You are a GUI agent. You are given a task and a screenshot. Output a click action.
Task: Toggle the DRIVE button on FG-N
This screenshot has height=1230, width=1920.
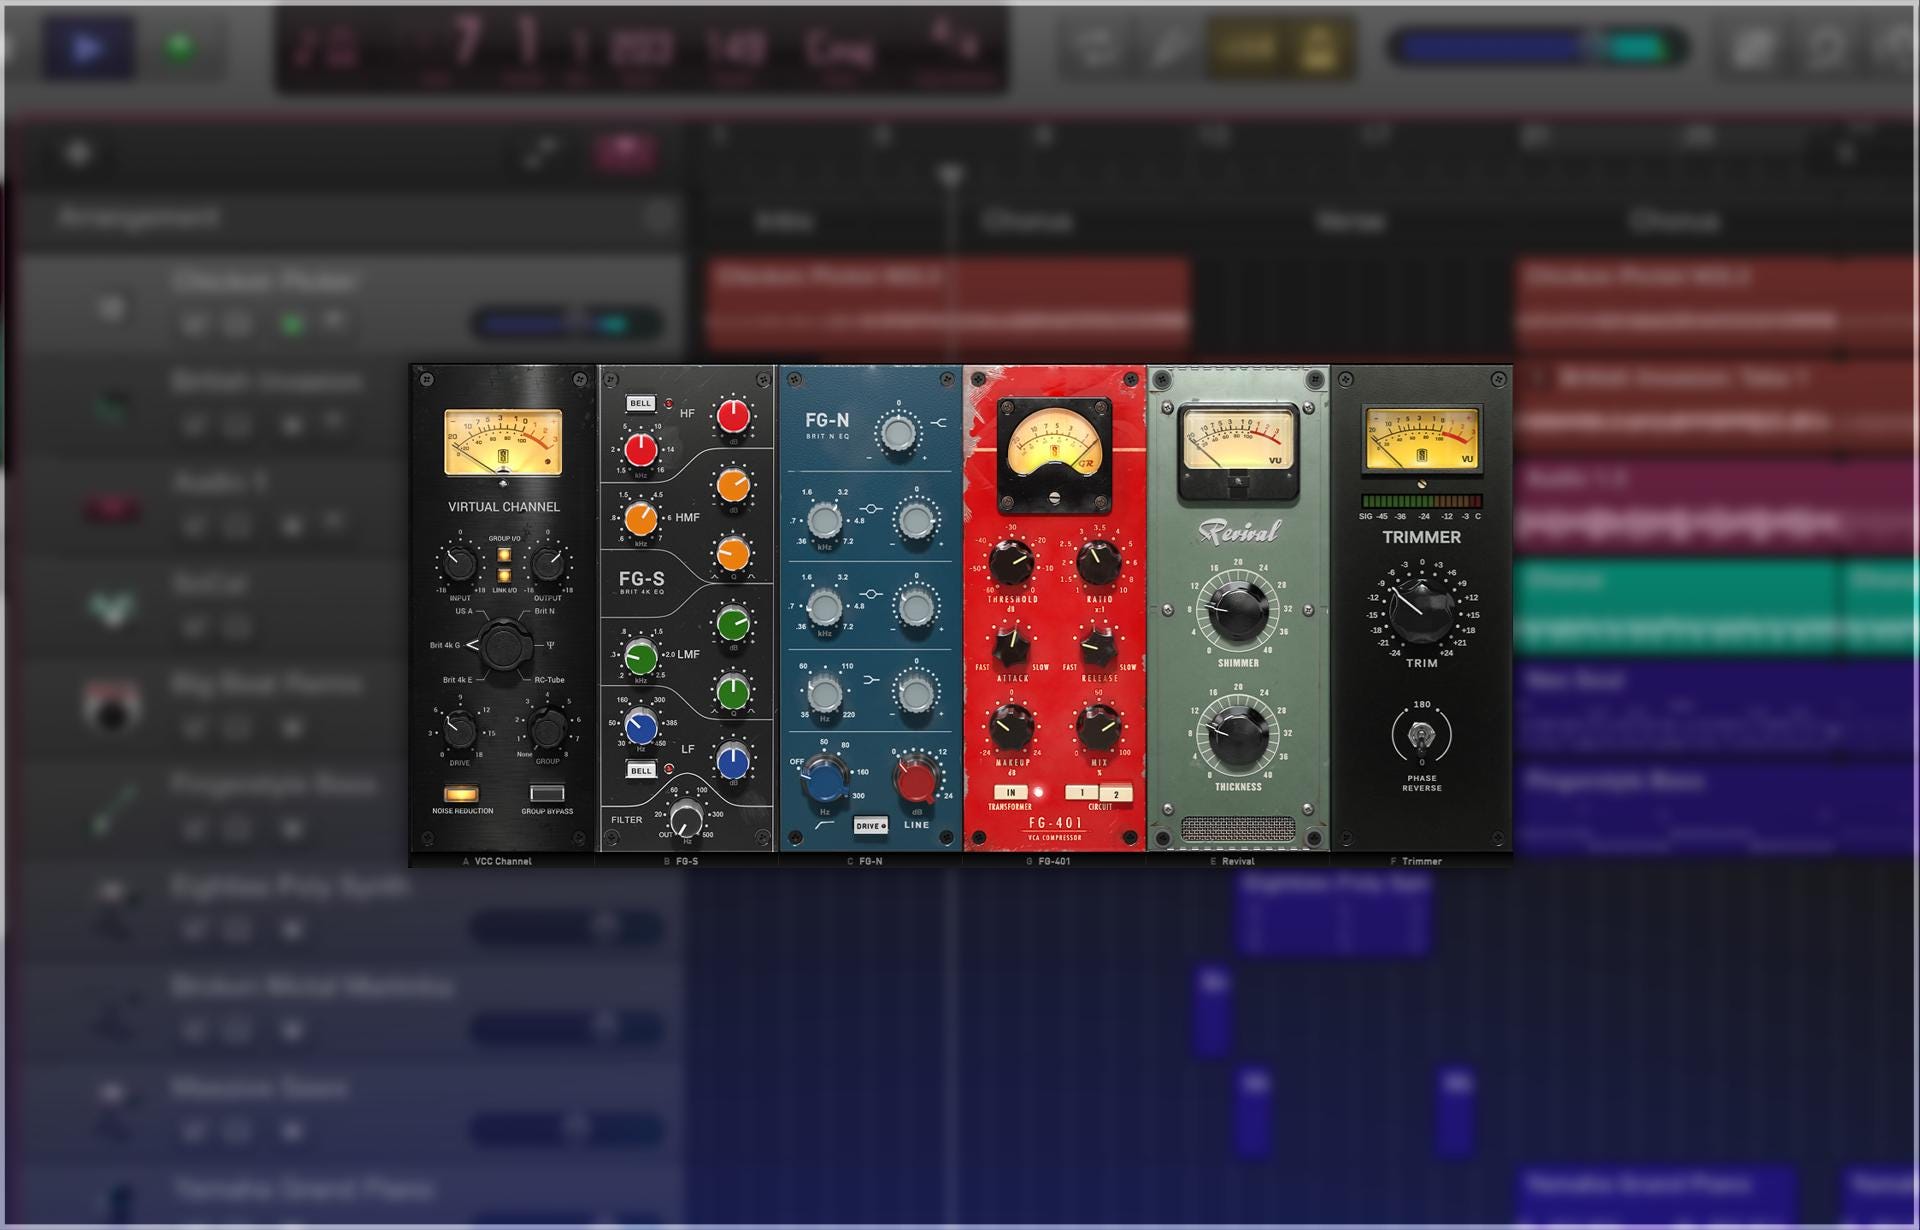(x=870, y=826)
